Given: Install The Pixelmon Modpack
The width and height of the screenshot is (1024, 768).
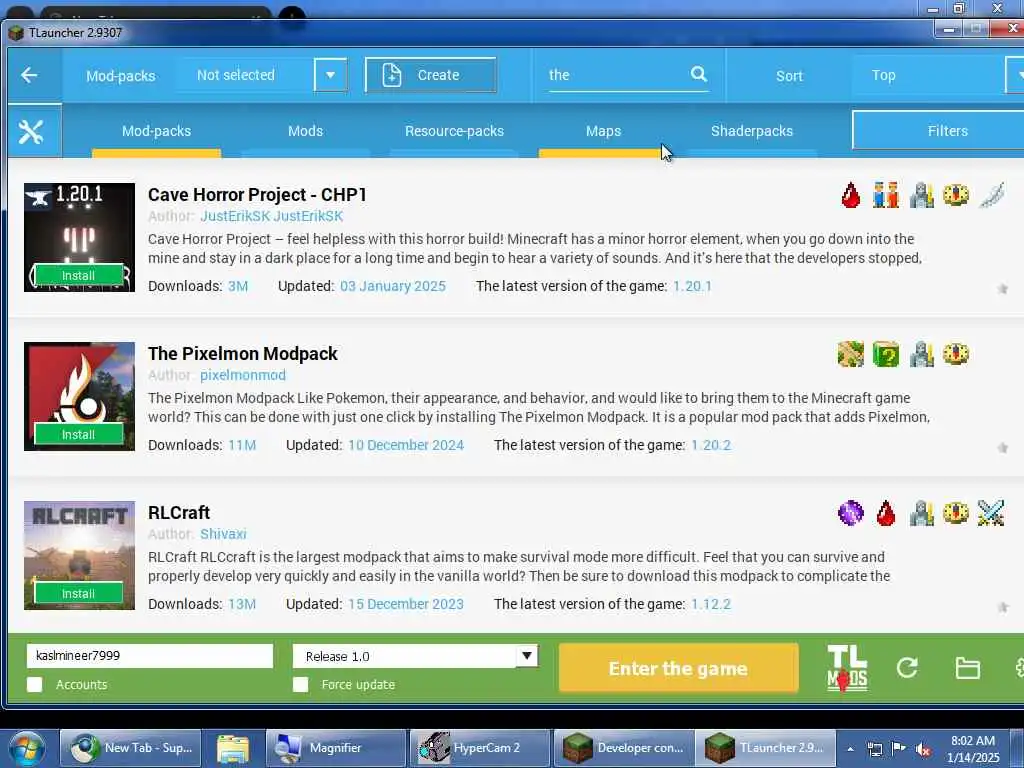Looking at the screenshot, I should [78, 434].
